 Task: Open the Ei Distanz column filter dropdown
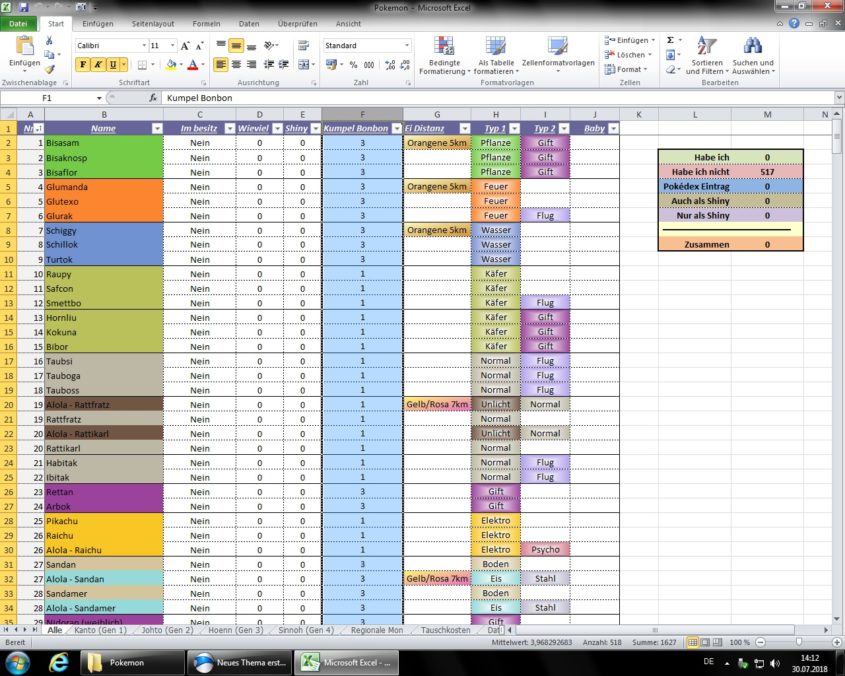(x=465, y=128)
